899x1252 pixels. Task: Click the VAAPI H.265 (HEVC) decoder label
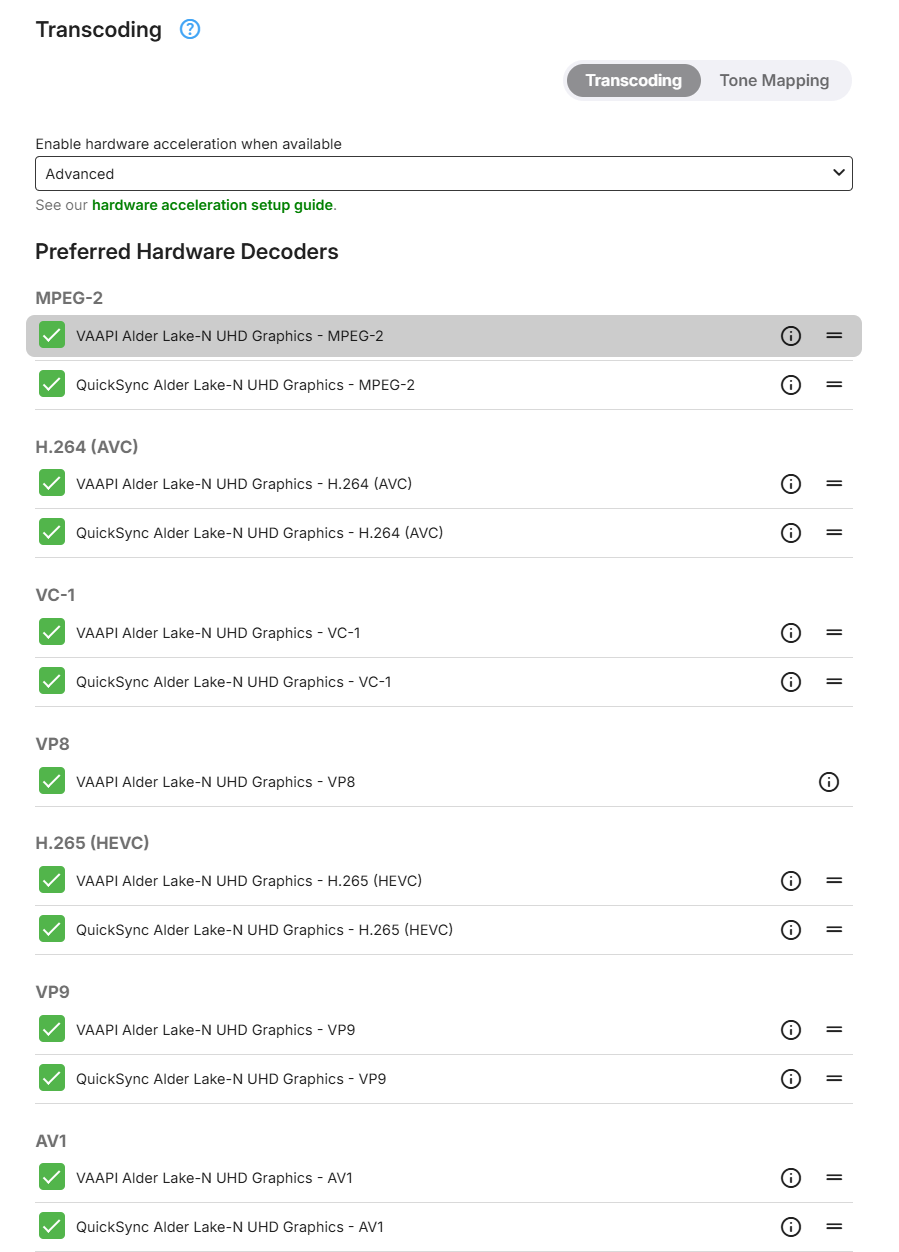coord(248,881)
